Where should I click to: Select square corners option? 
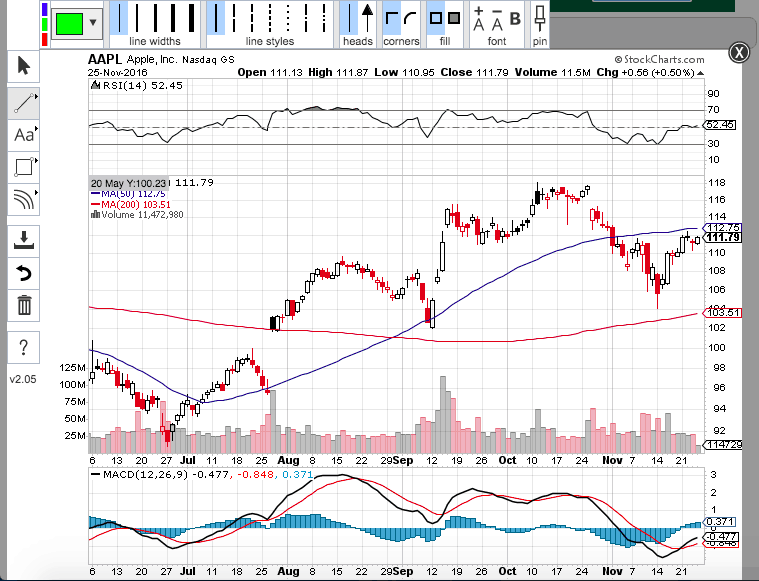point(392,18)
